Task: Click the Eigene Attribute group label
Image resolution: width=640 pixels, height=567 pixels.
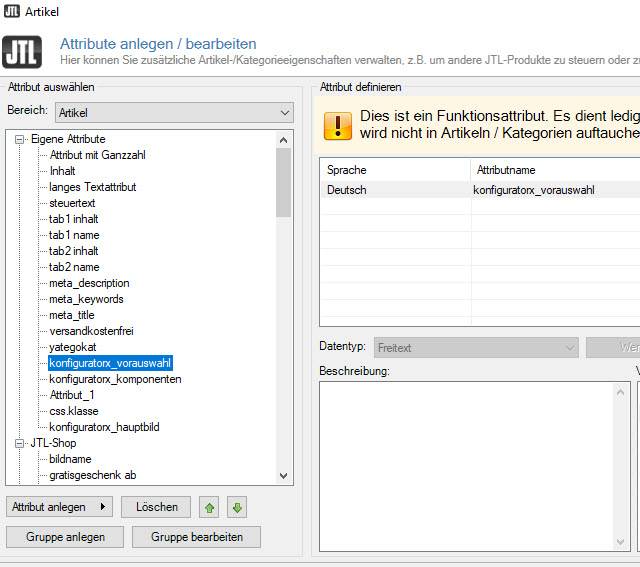Action: pyautogui.click(x=68, y=139)
